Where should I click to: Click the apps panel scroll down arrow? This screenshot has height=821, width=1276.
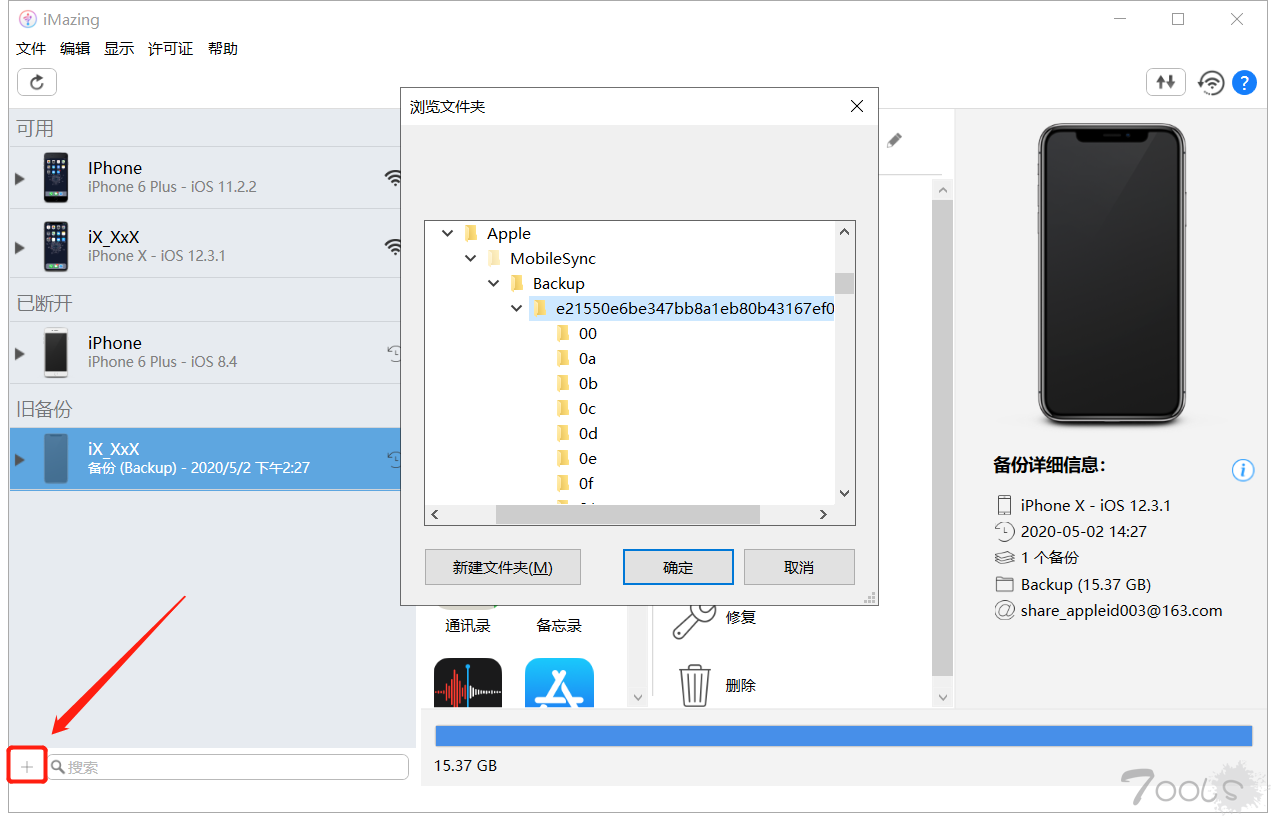point(636,697)
